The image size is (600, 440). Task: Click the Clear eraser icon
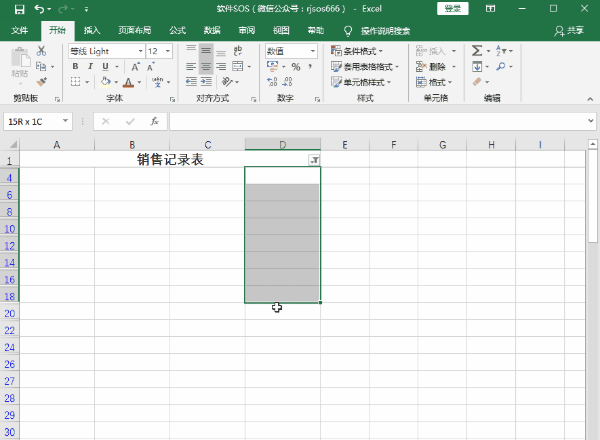477,81
